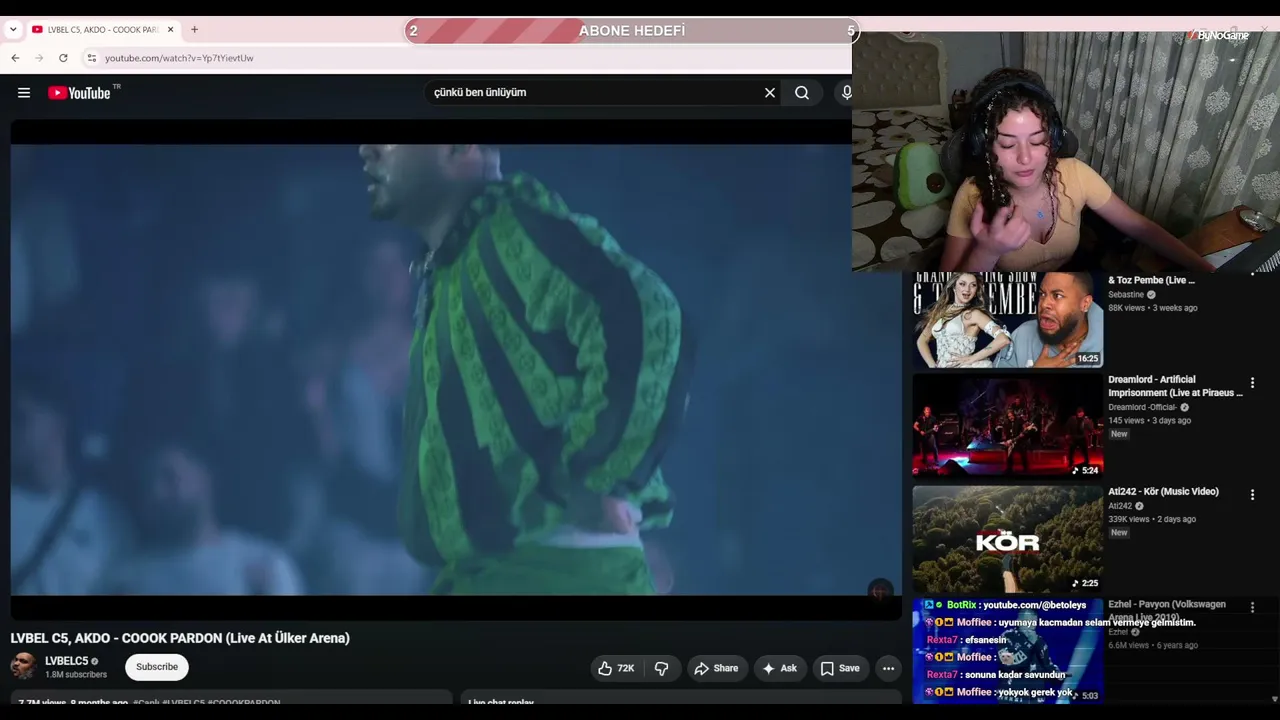
Task: View site information icon in address bar
Action: pyautogui.click(x=91, y=58)
